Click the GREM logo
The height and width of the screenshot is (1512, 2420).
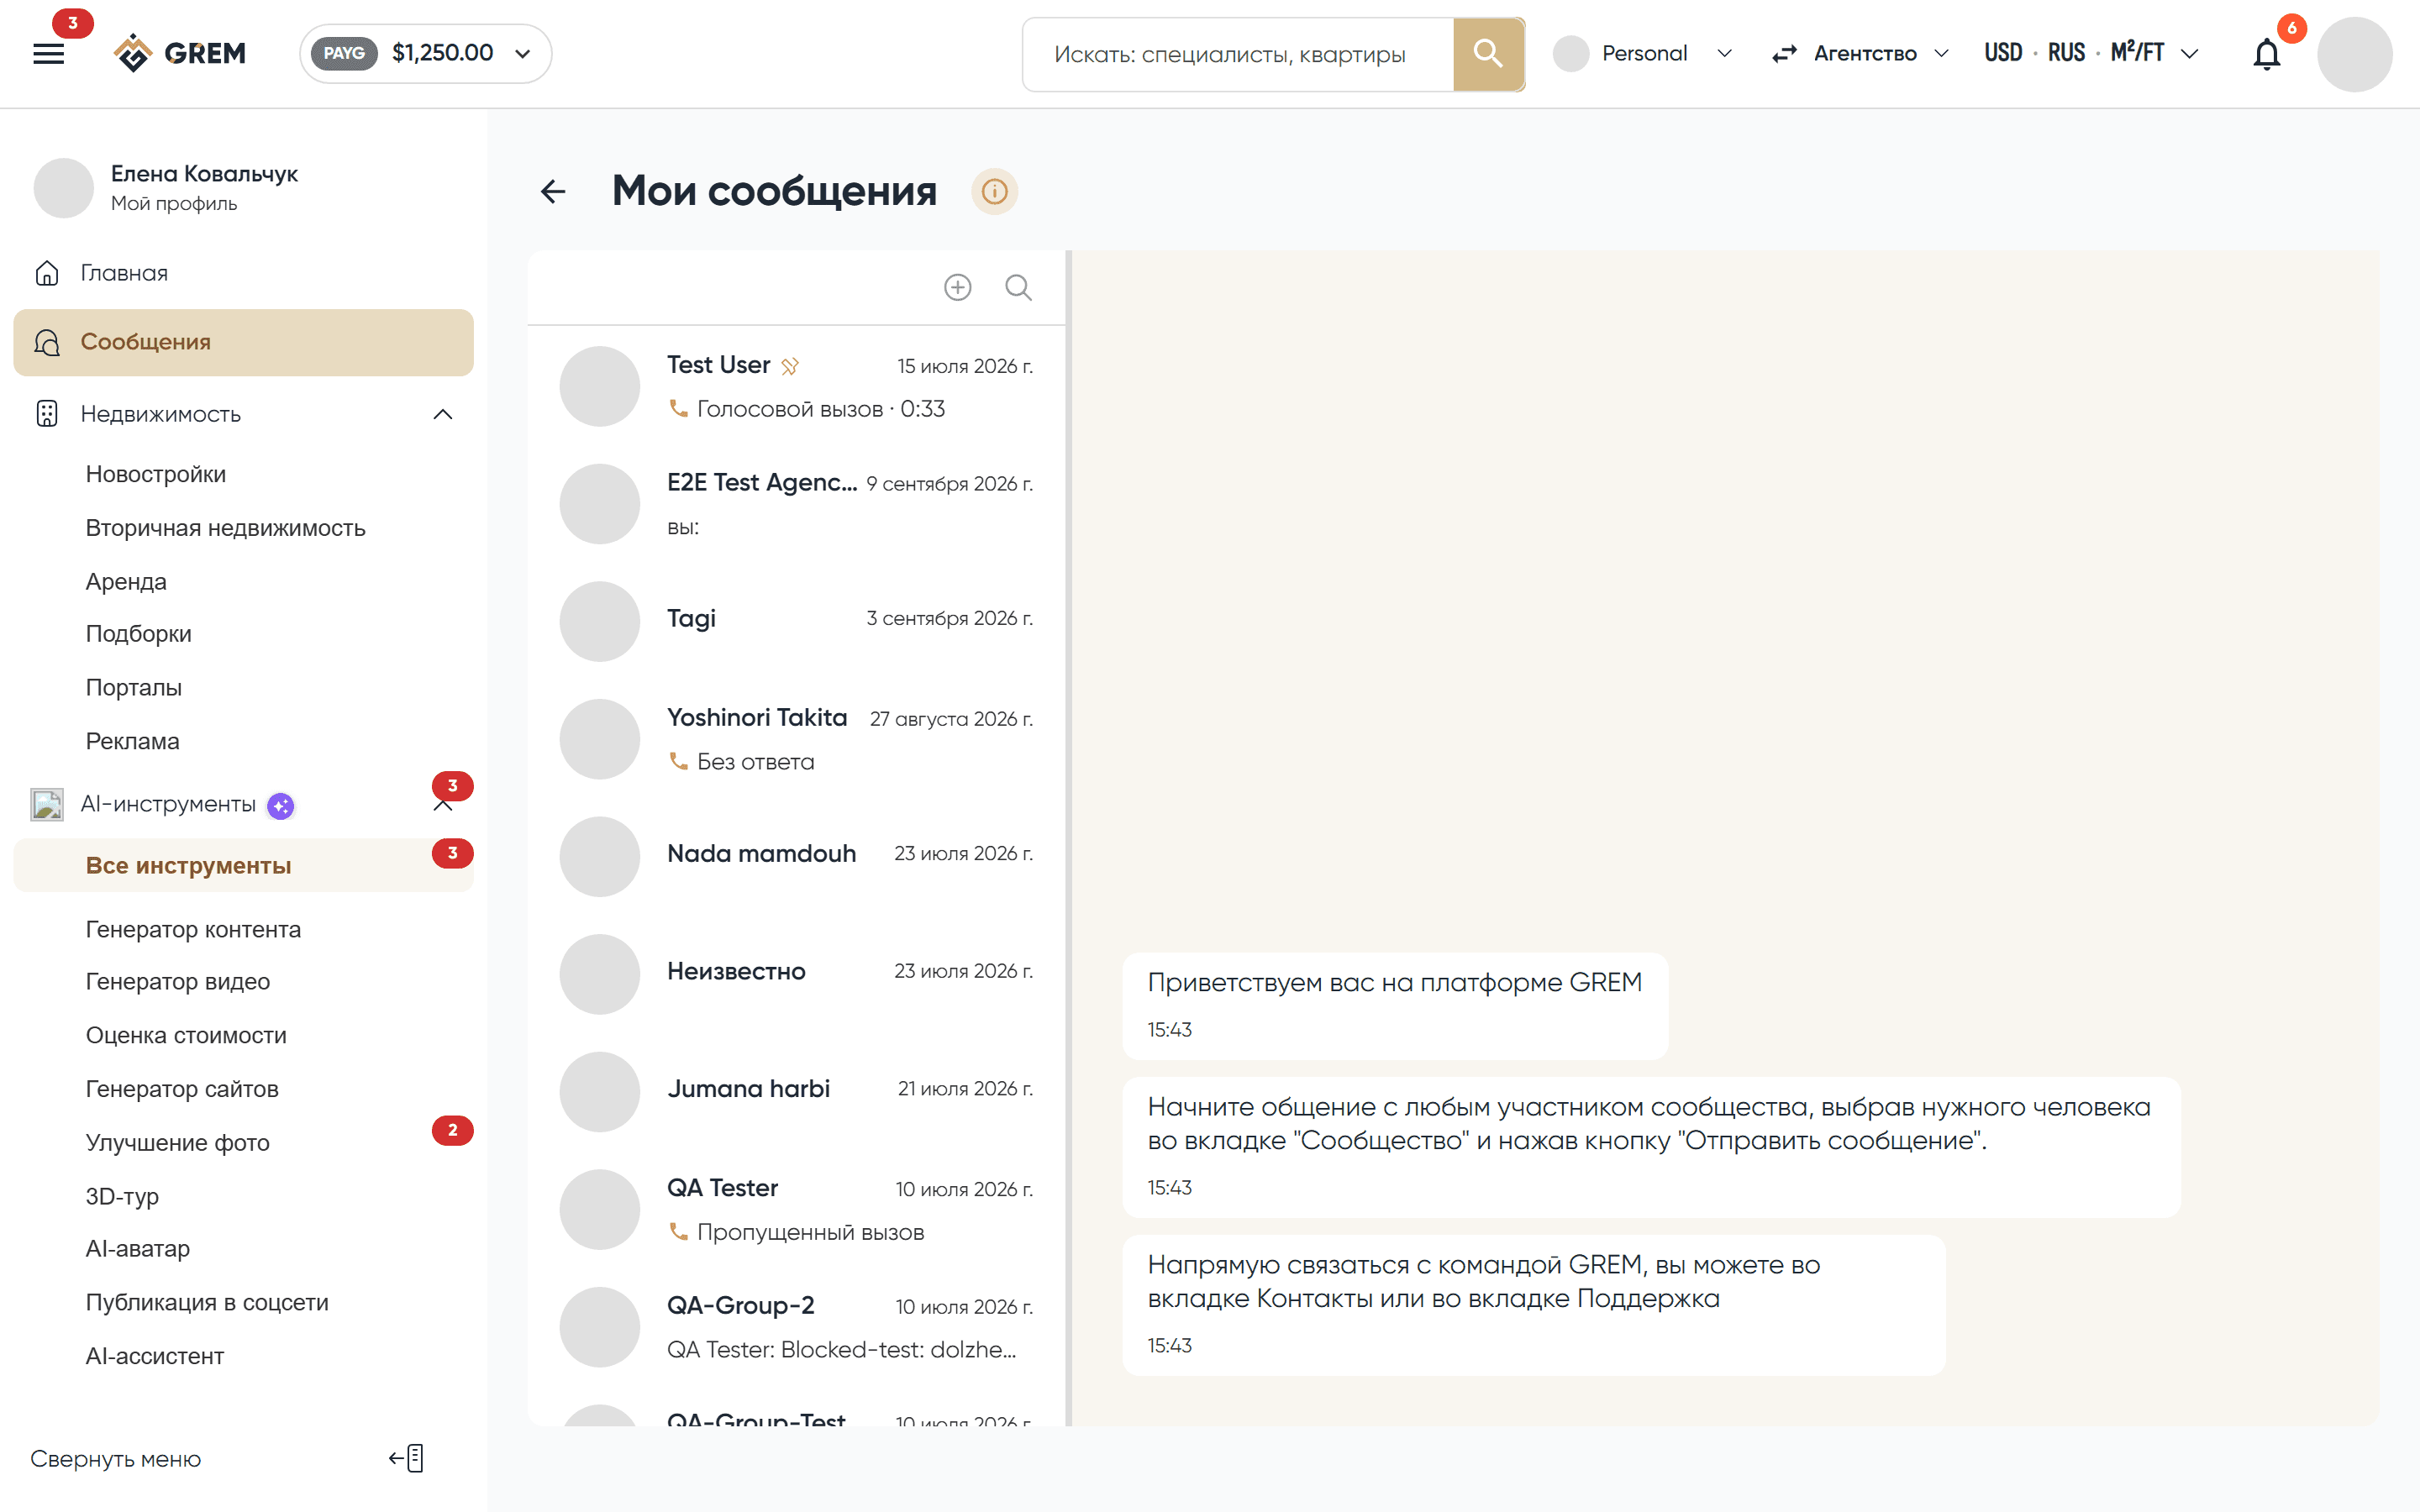(x=180, y=53)
